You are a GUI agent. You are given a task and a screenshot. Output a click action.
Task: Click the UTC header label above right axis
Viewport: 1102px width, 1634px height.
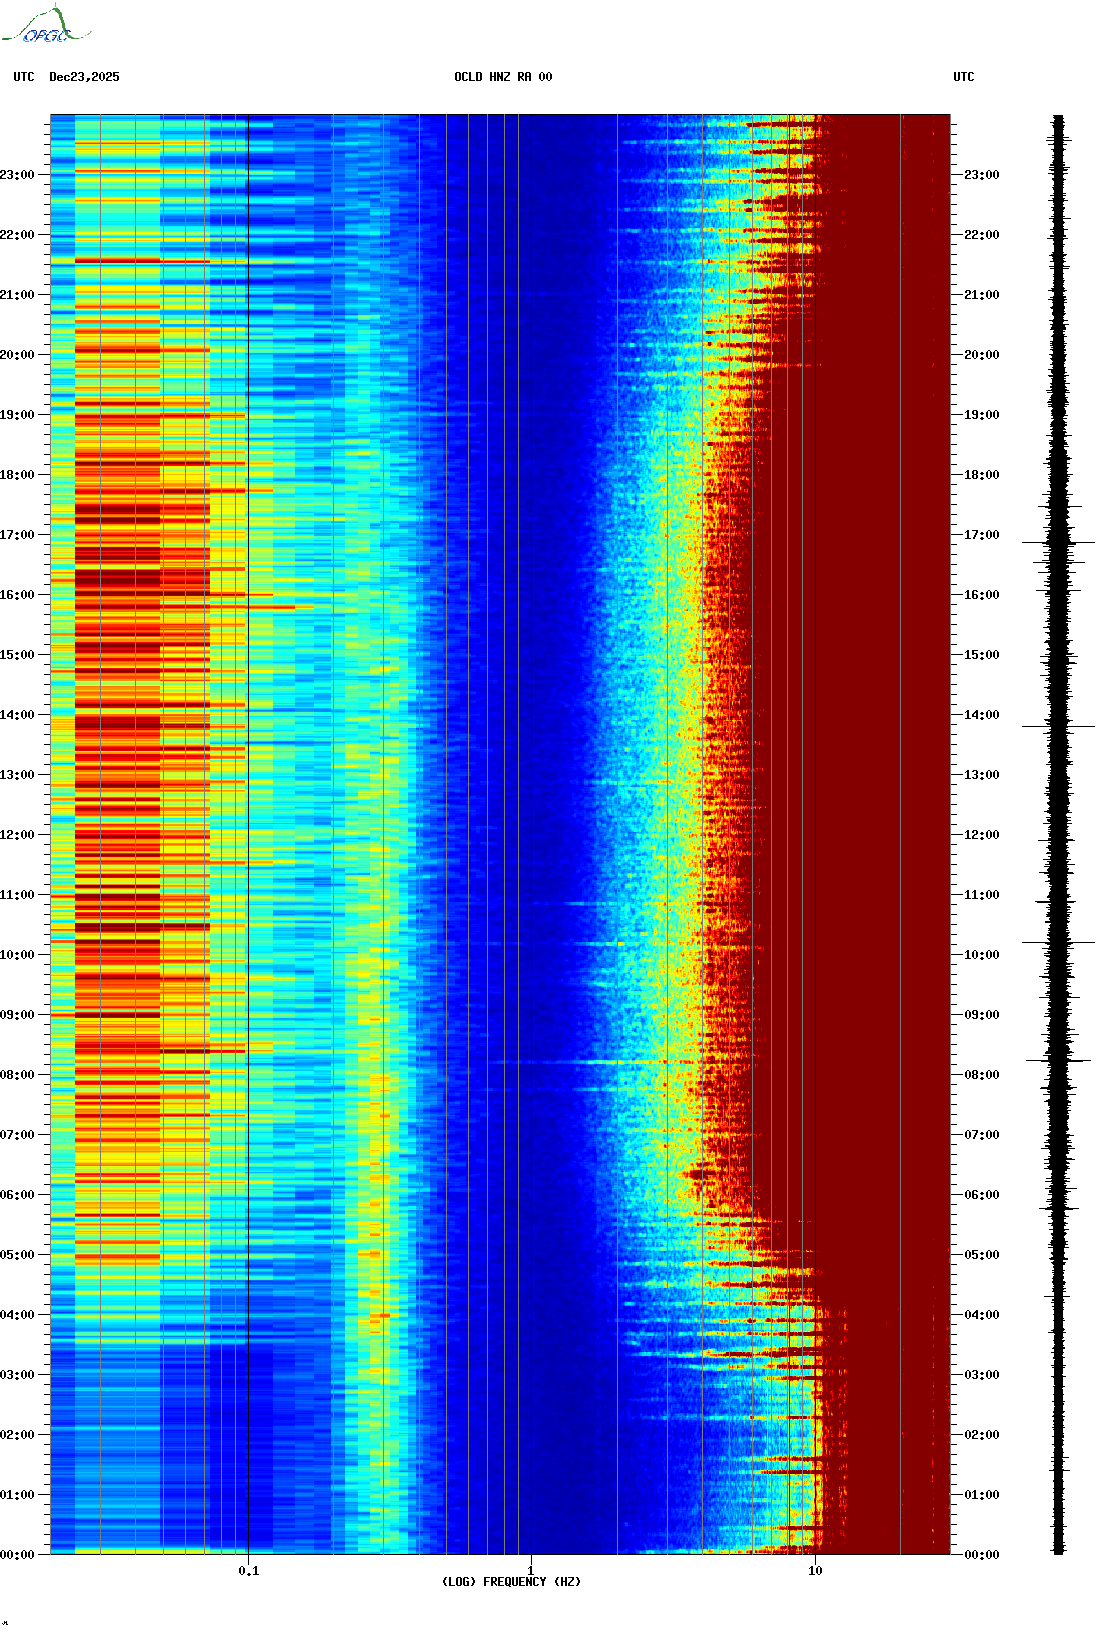964,77
